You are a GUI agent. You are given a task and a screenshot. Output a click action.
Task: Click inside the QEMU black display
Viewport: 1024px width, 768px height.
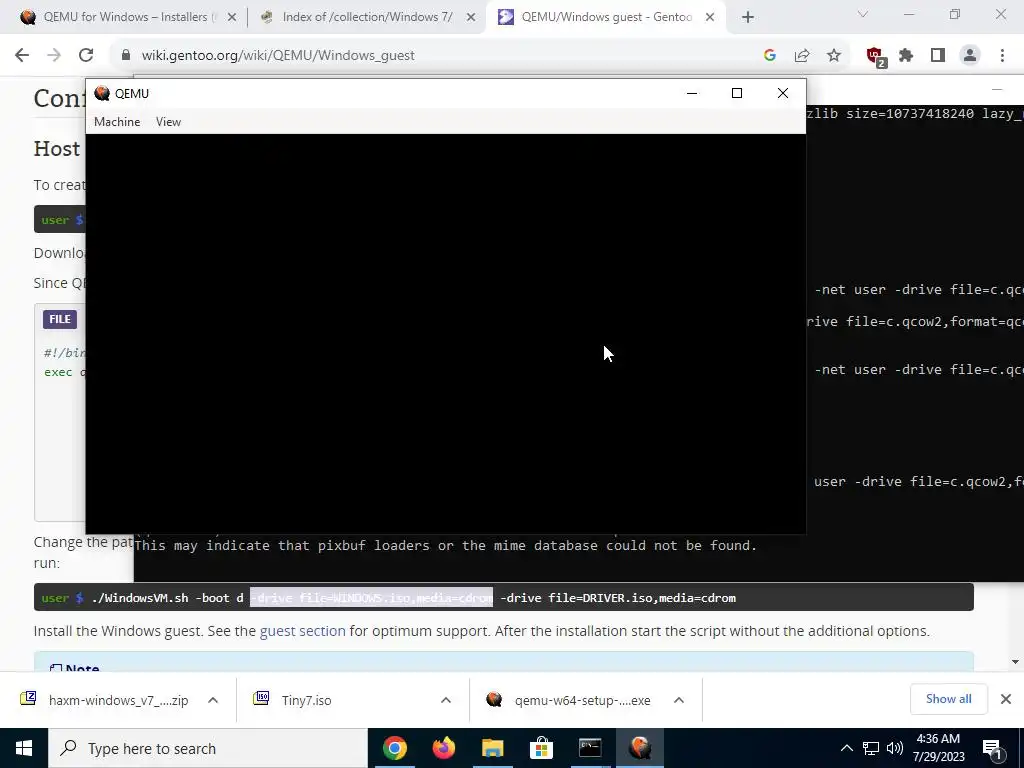pos(445,334)
